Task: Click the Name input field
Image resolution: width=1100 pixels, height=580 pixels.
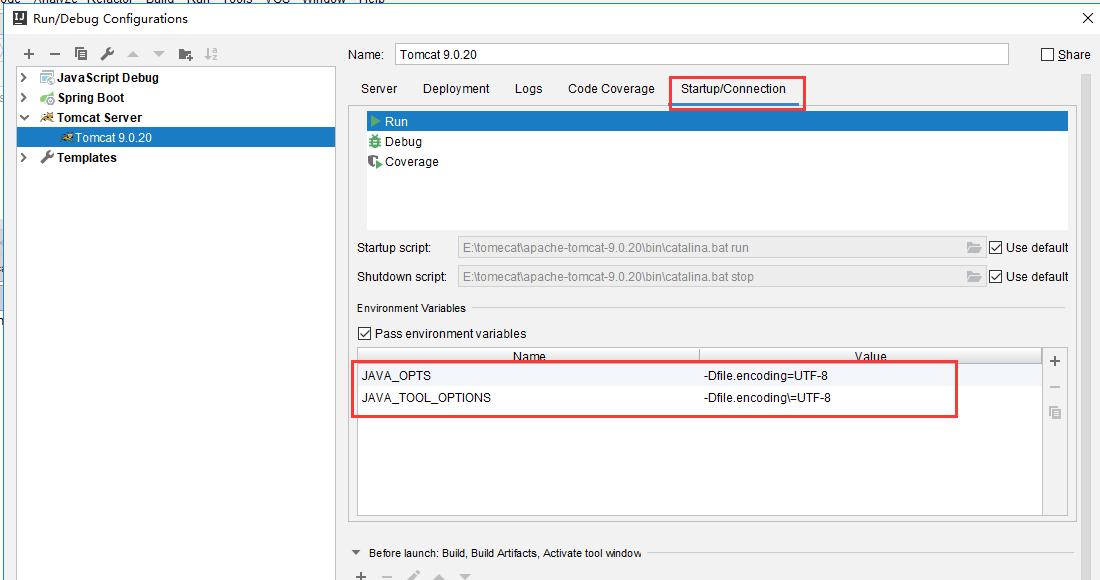Action: 702,55
